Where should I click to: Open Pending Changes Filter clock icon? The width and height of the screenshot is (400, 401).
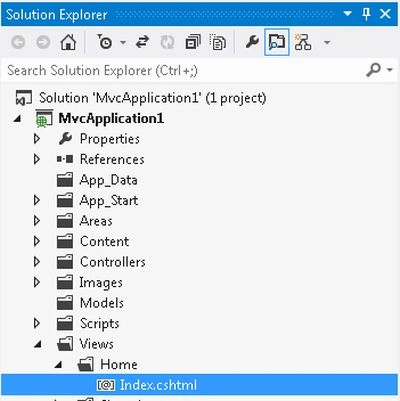pyautogui.click(x=104, y=42)
